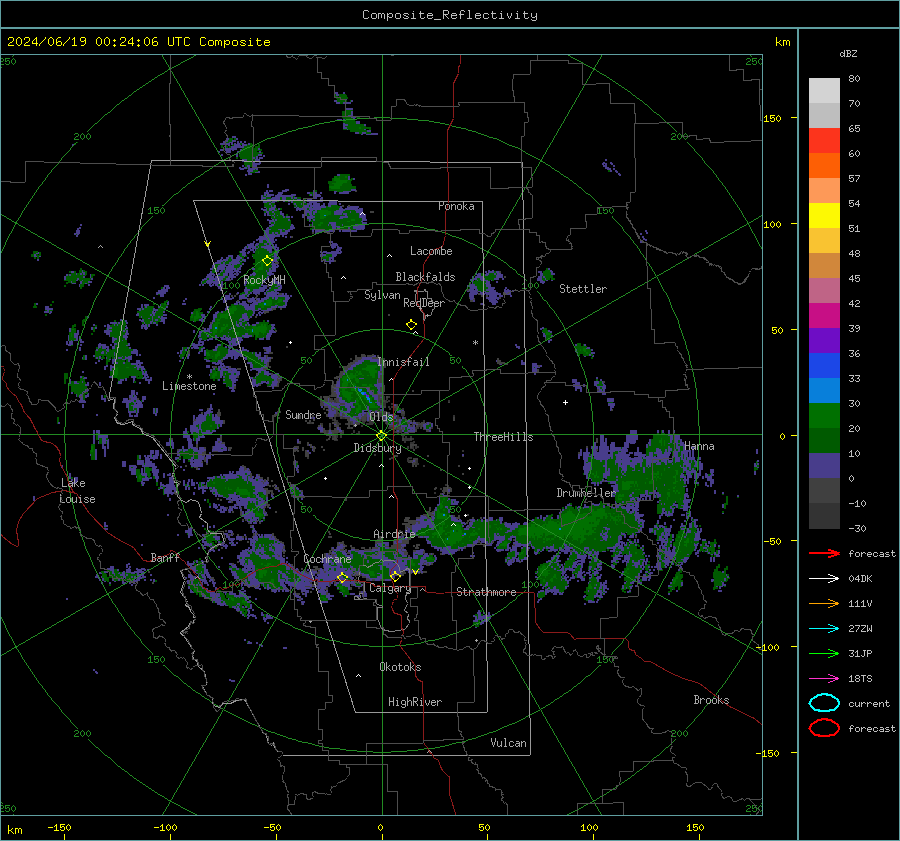Click the magenta 18TS arrow in legend

824,678
